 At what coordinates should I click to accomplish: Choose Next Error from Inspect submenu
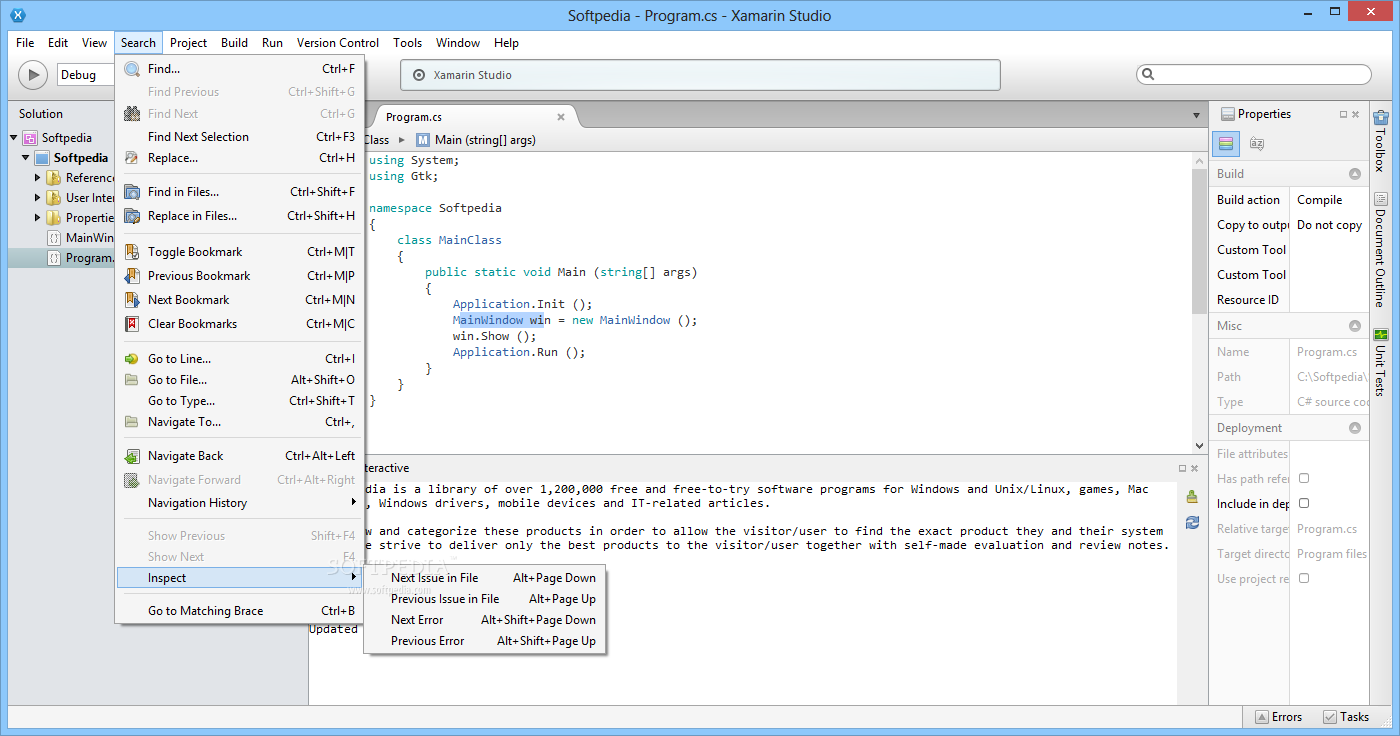click(485, 620)
